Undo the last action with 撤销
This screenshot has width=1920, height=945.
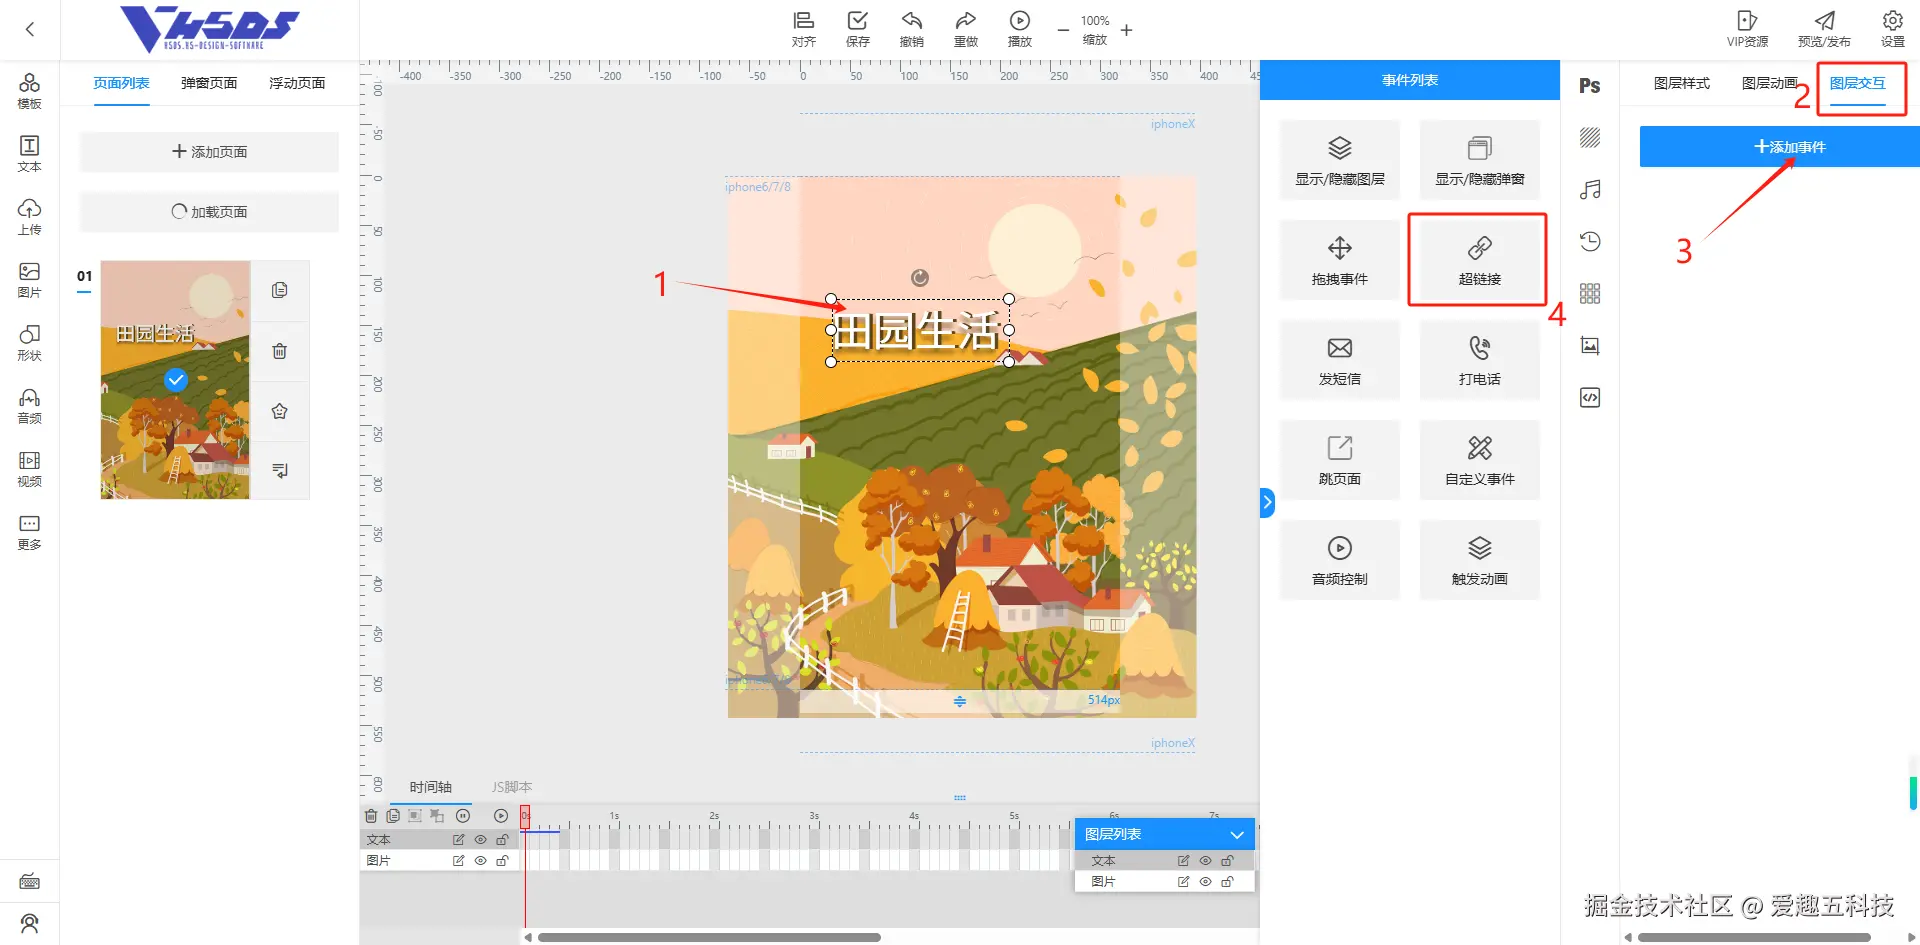(x=911, y=29)
